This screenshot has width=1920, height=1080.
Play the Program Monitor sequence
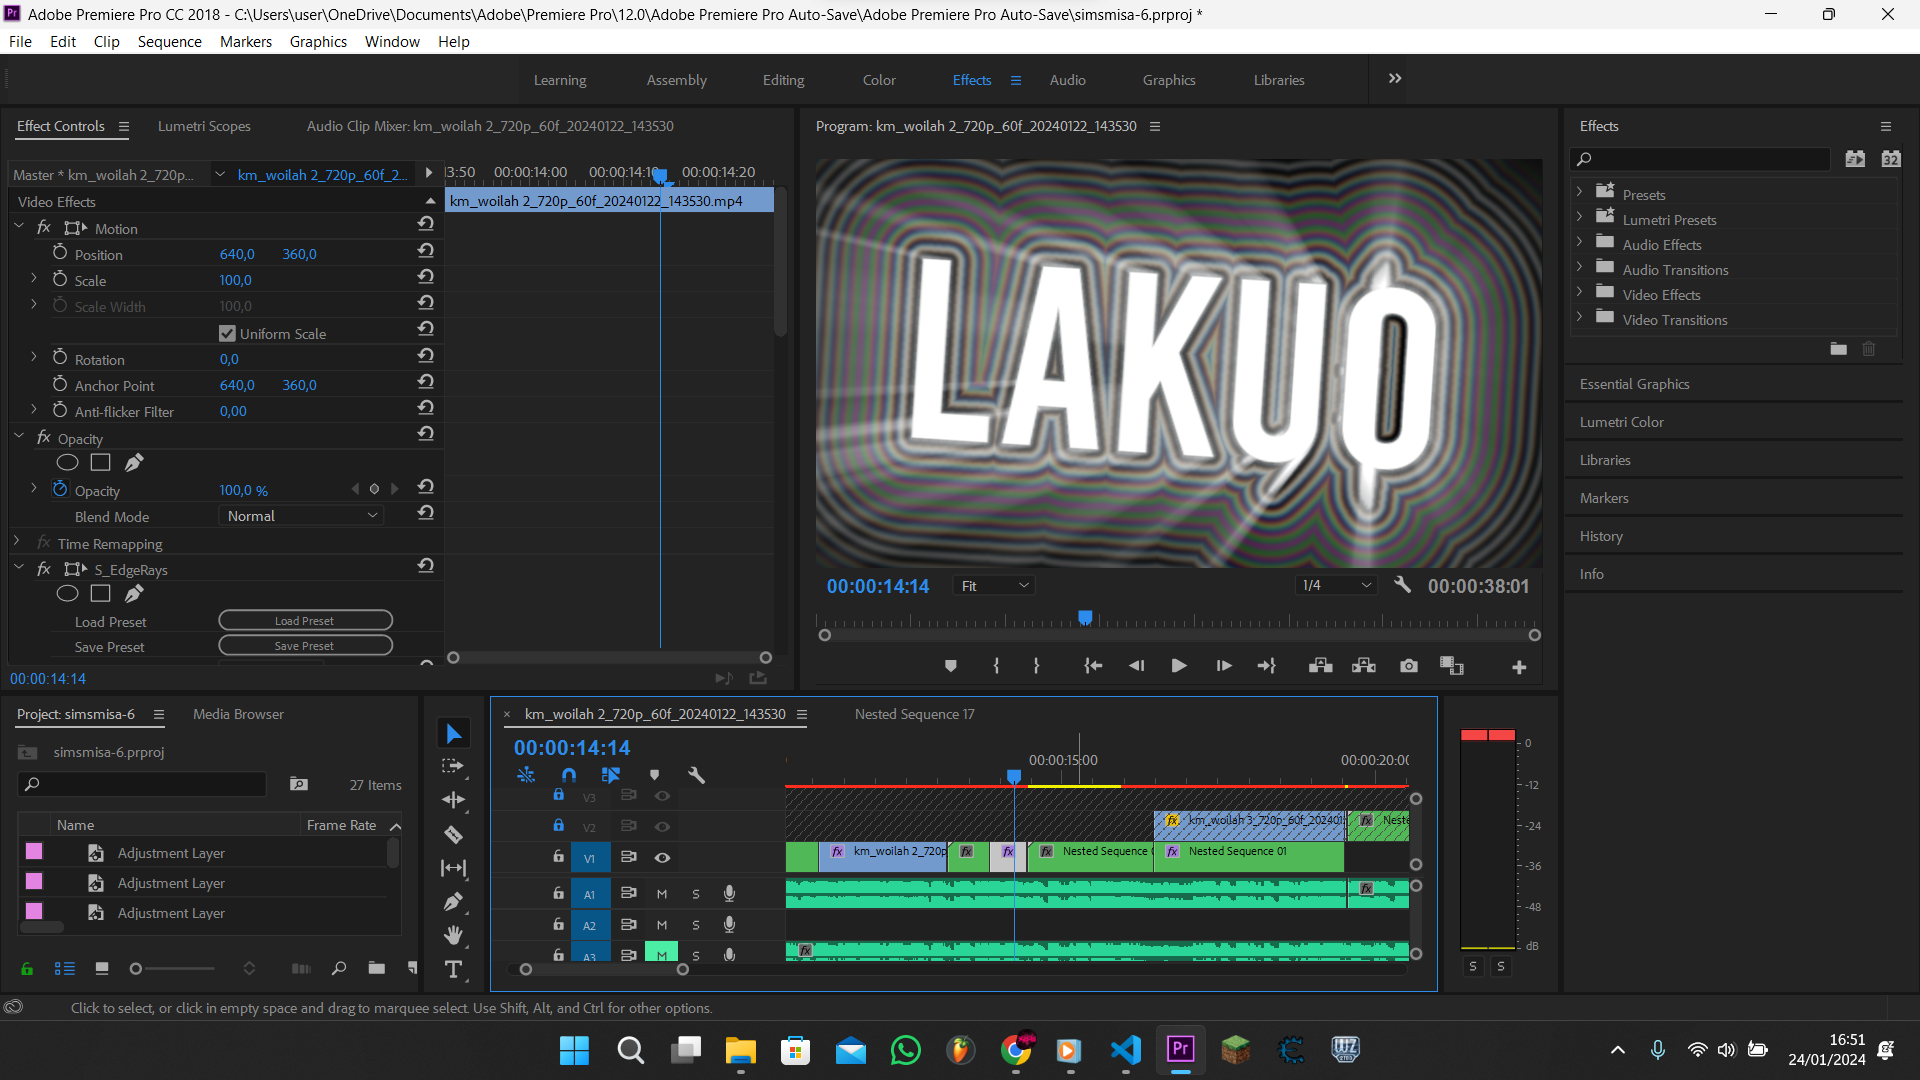pyautogui.click(x=1179, y=666)
